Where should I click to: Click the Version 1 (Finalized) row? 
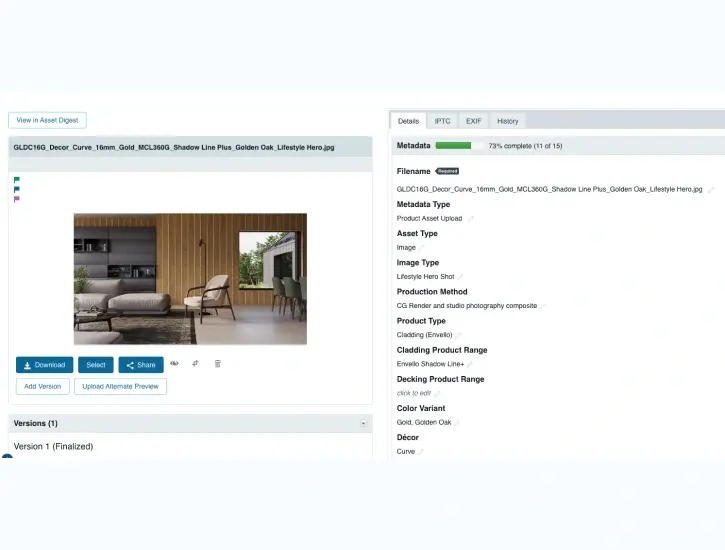[53, 446]
